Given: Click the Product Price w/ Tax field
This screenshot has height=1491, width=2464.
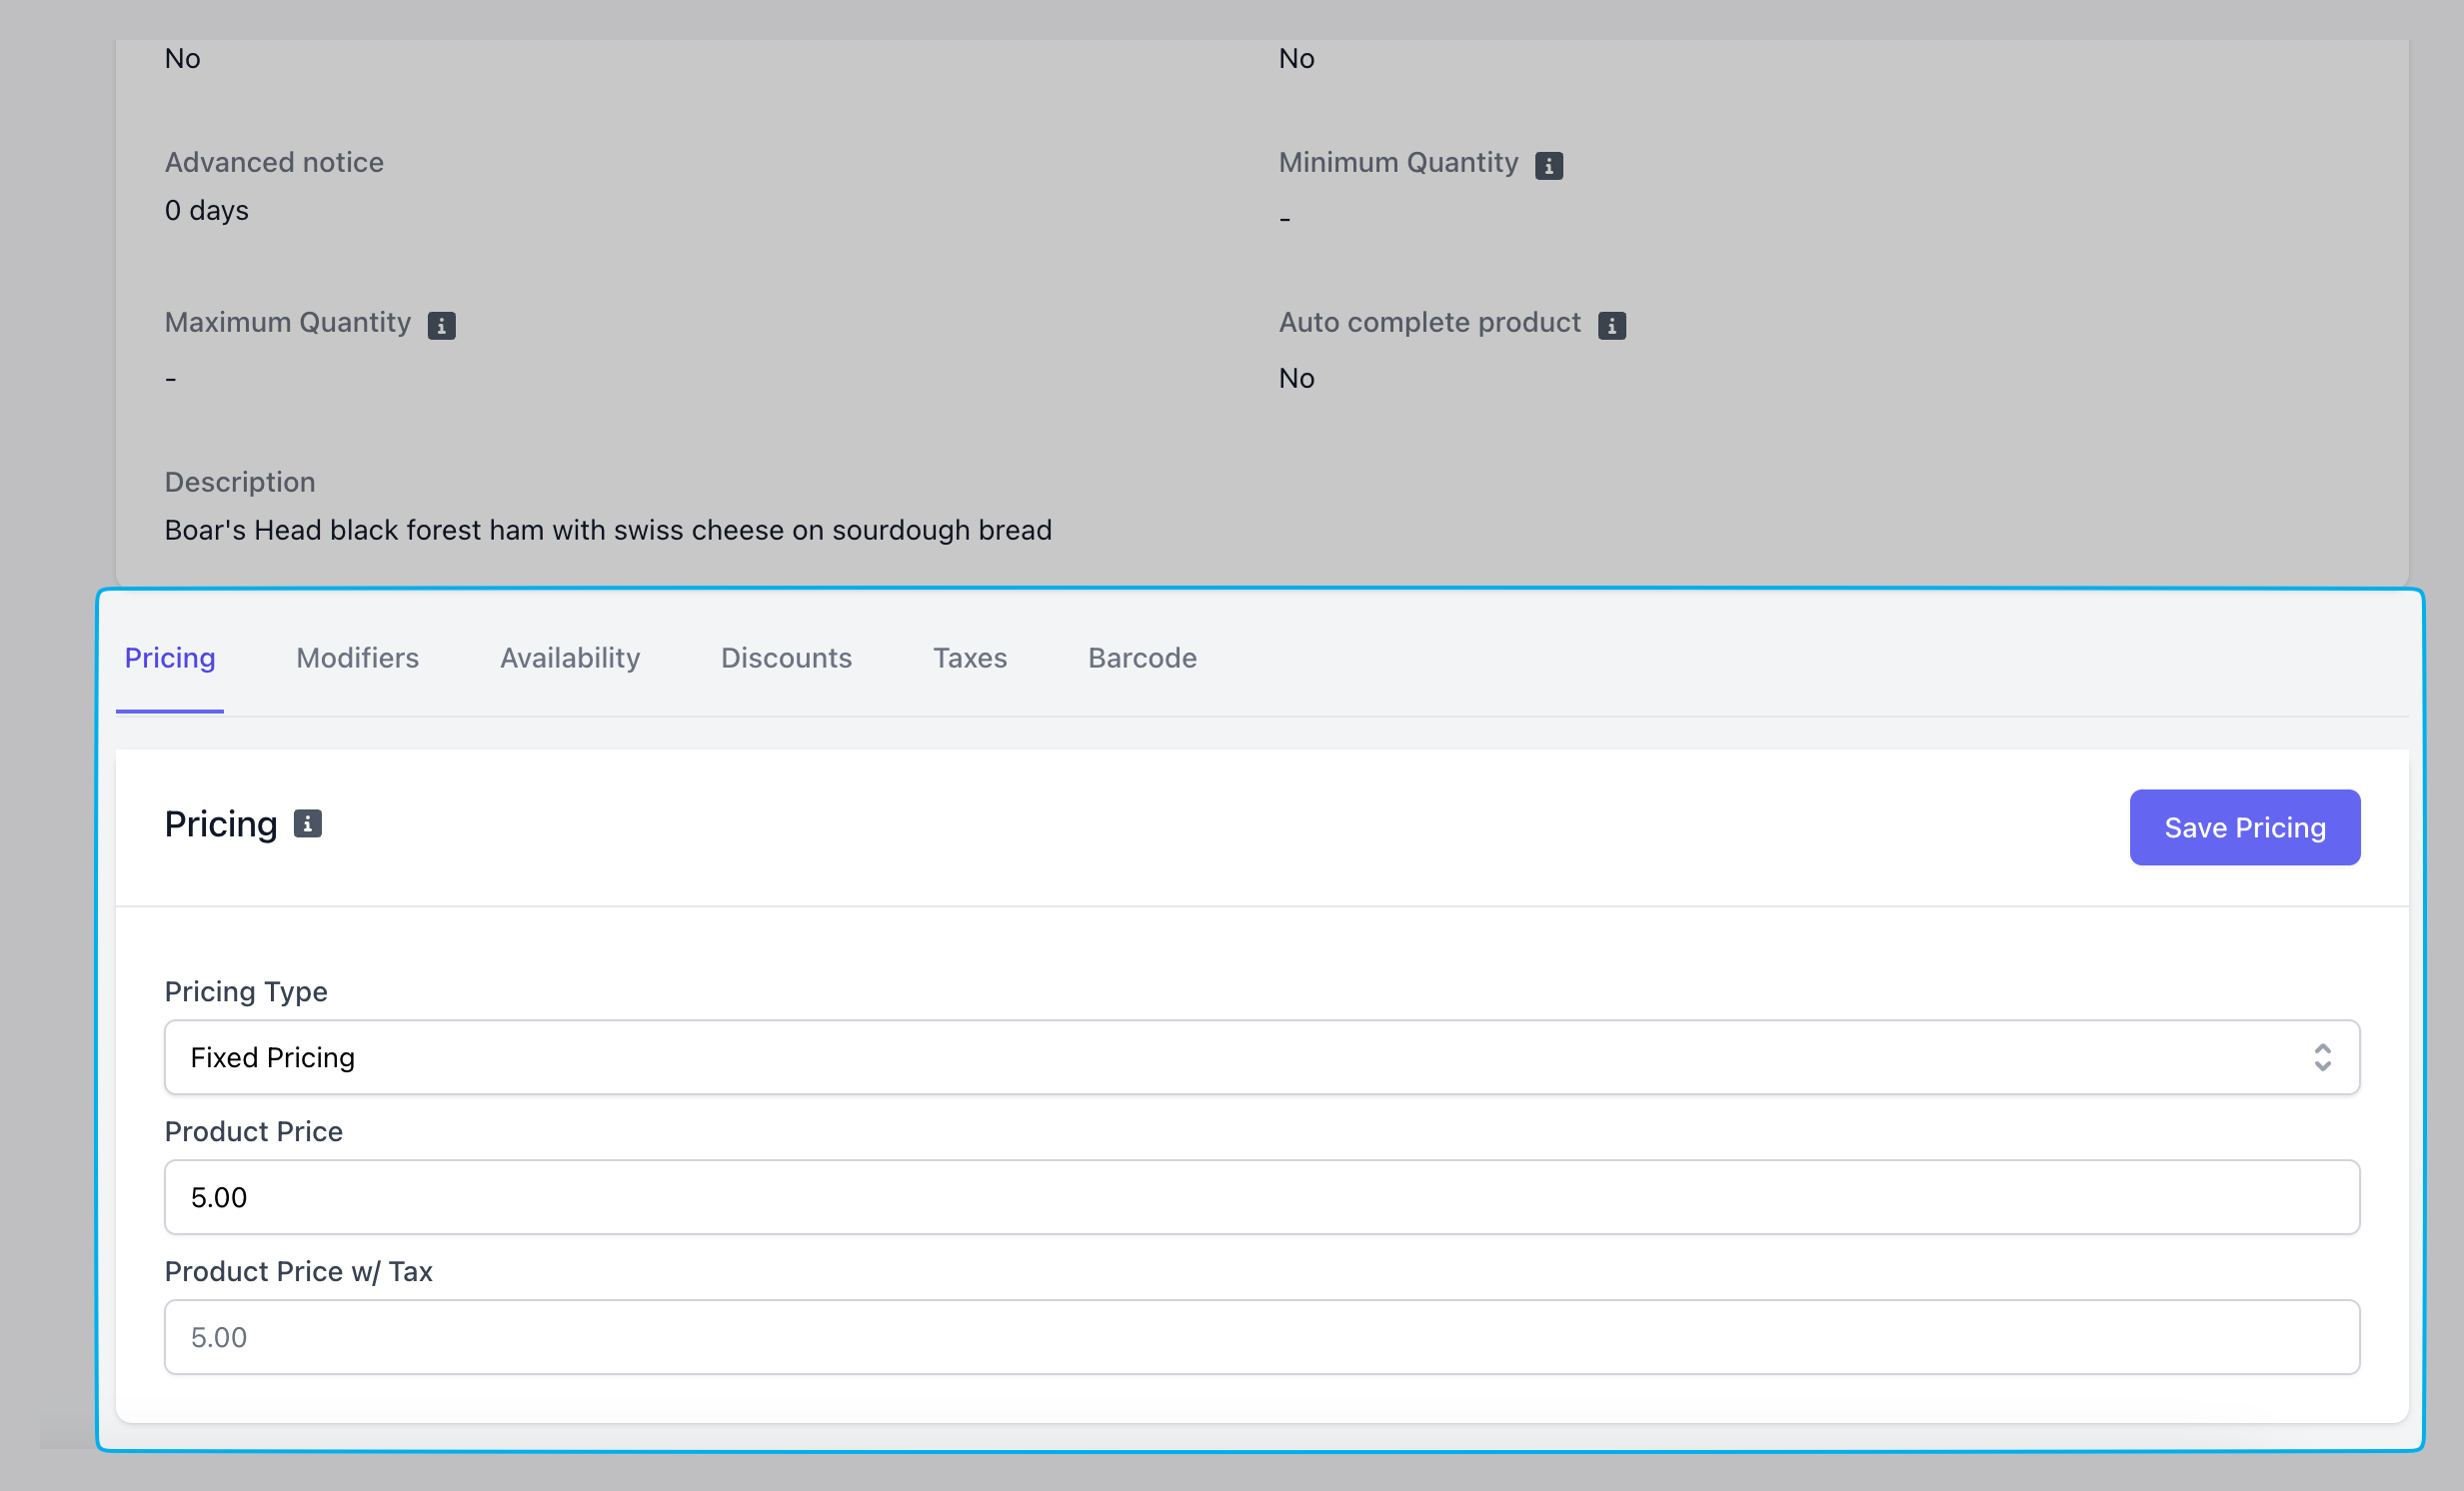Looking at the screenshot, I should 1260,1337.
